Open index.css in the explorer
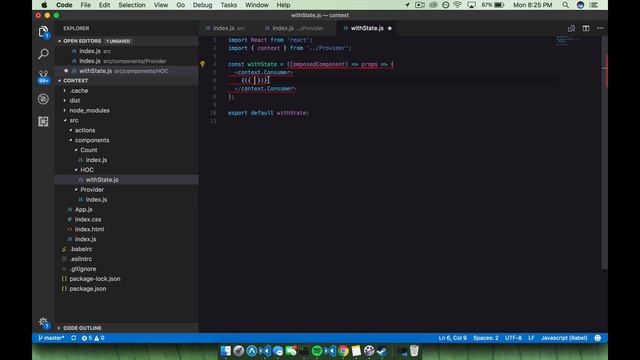This screenshot has height=360, width=640. click(x=88, y=219)
